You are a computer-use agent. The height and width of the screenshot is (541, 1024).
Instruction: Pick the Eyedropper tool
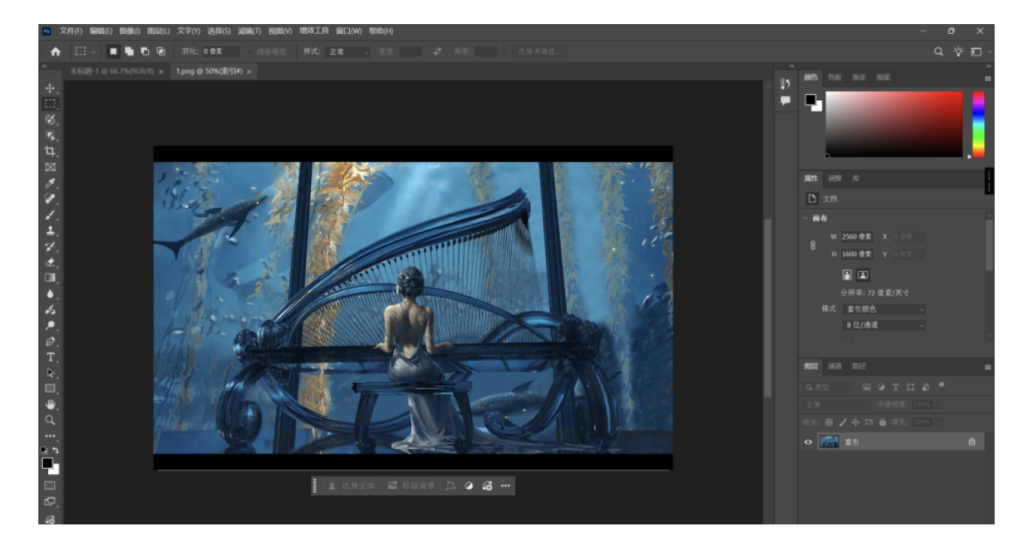pyautogui.click(x=50, y=183)
